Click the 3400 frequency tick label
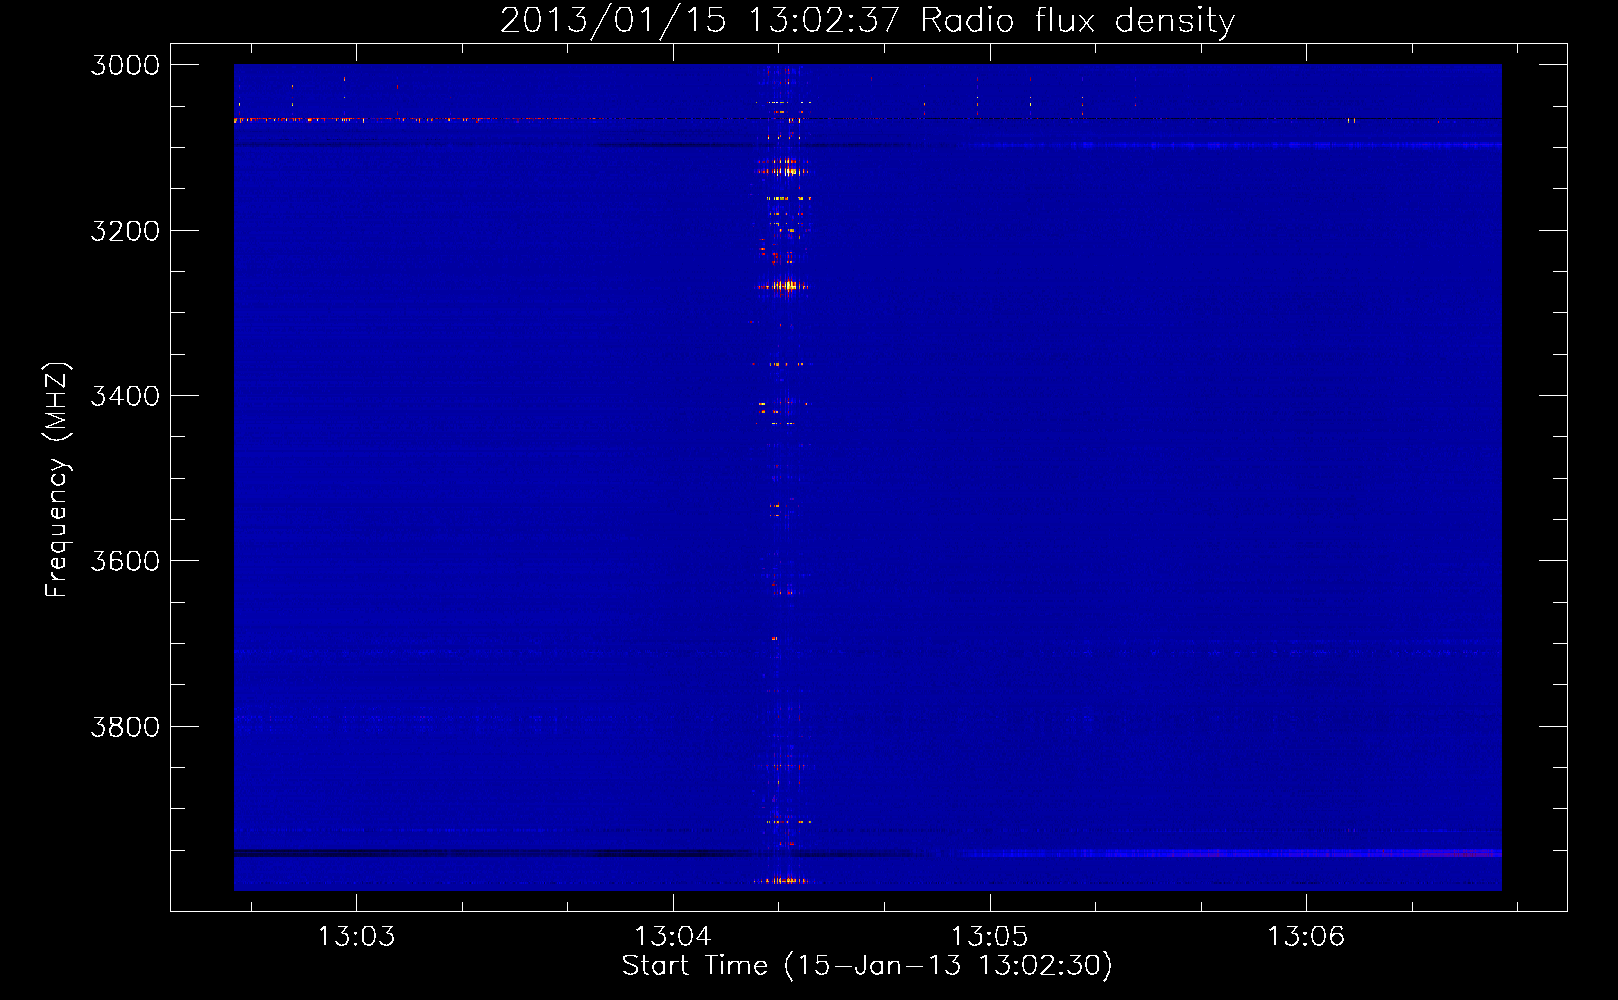The height and width of the screenshot is (1000, 1618). click(125, 396)
